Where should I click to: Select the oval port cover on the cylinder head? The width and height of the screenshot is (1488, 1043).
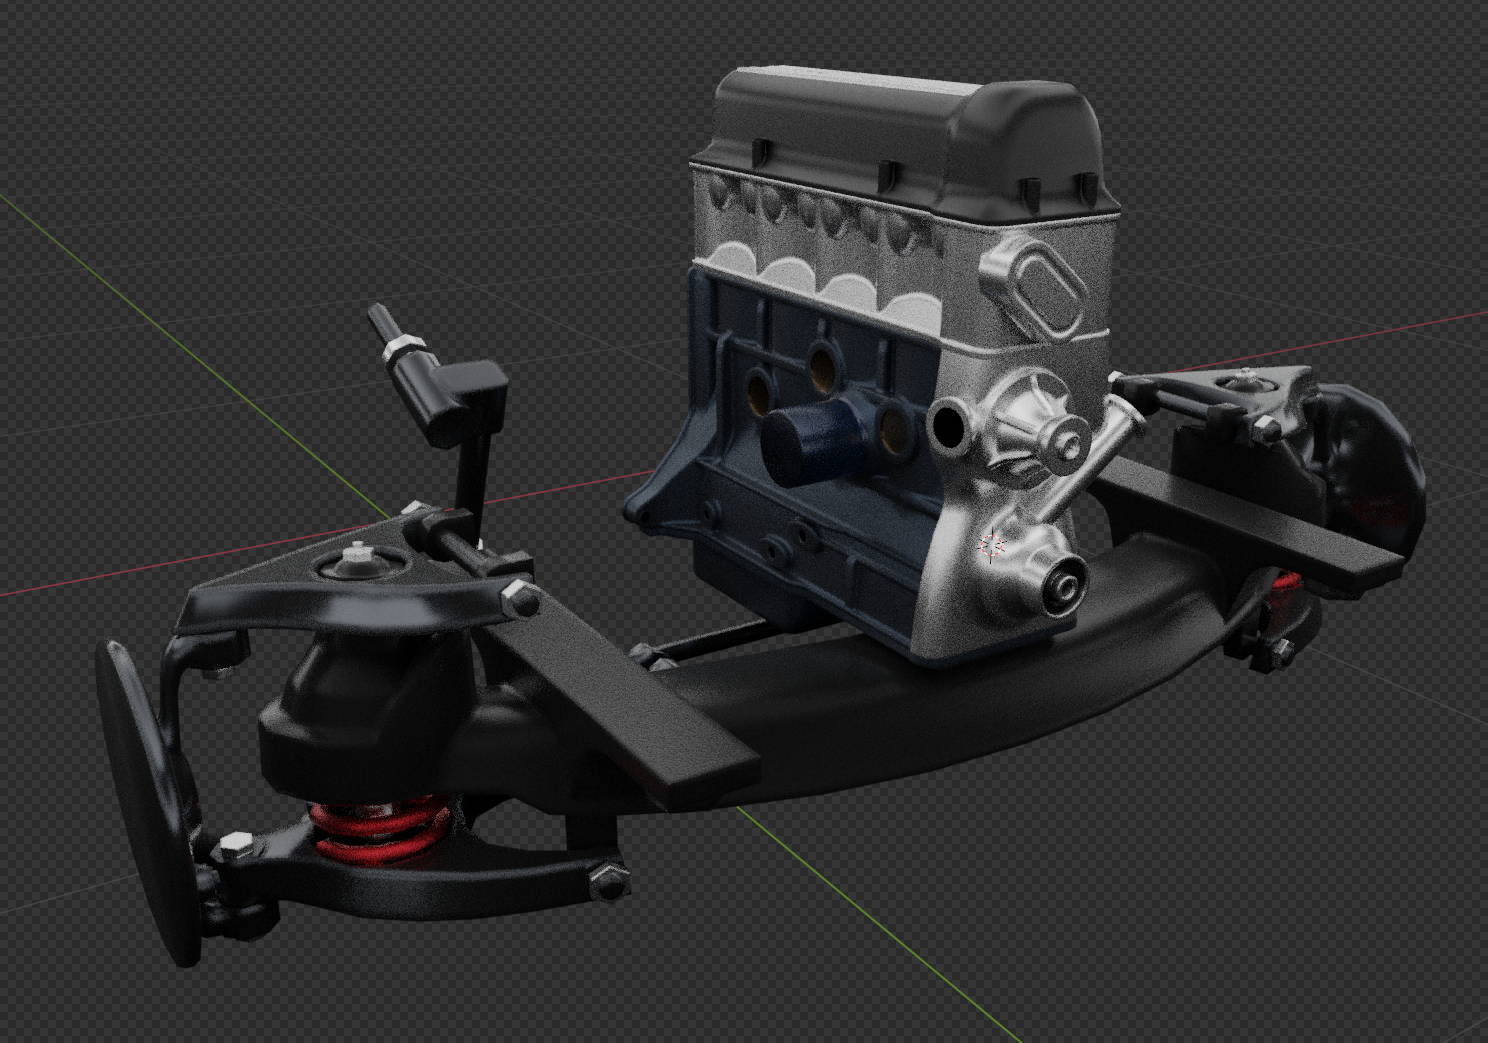[x=1046, y=293]
